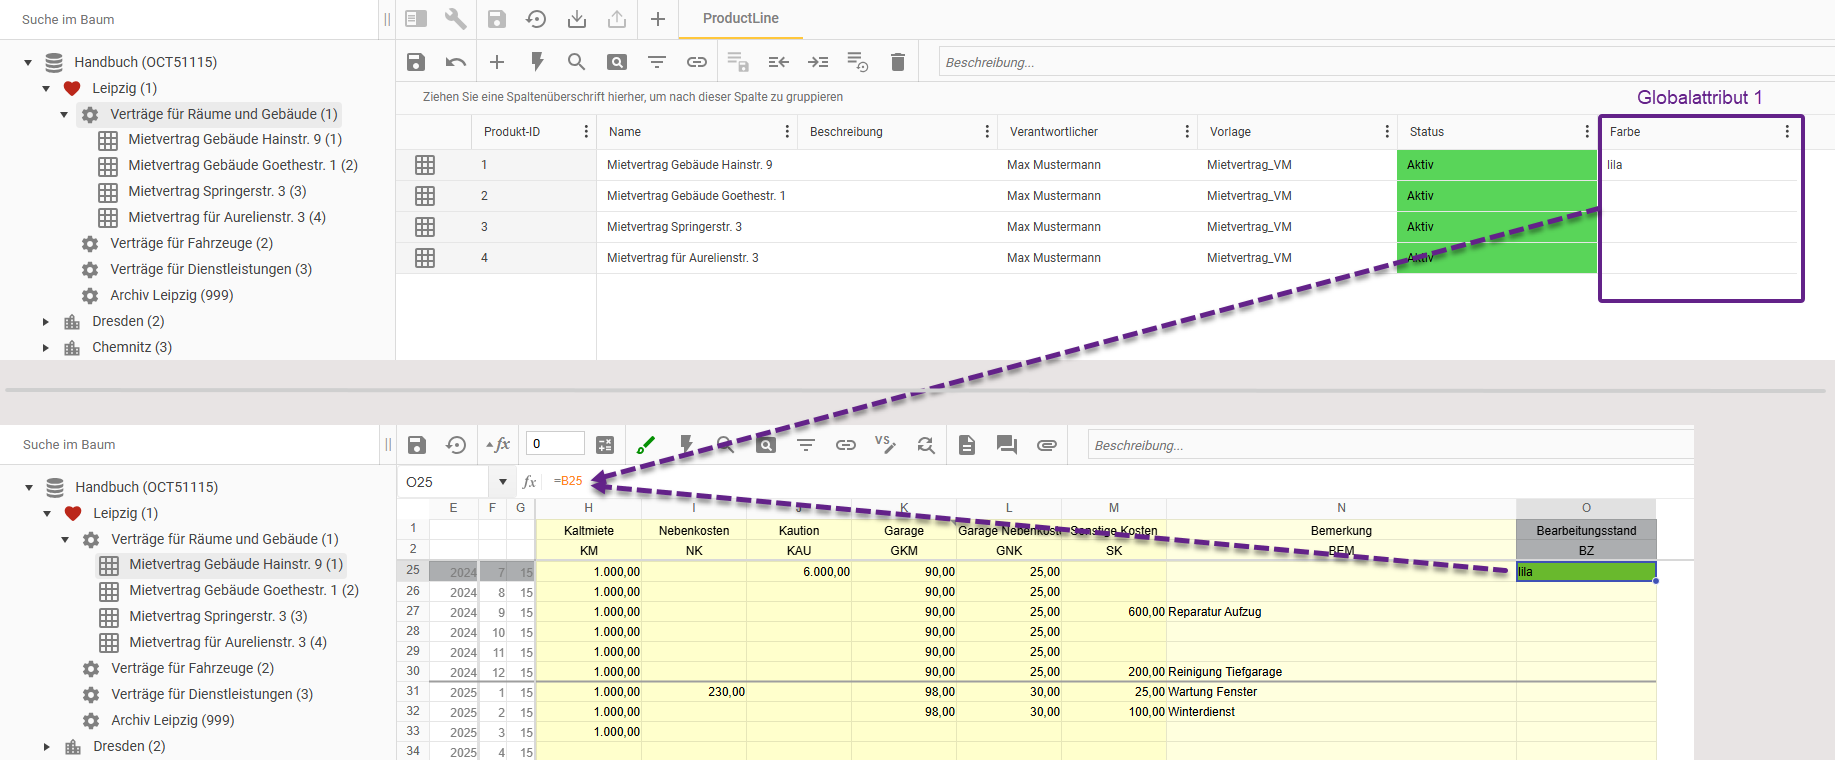
Task: Select the Mietvertrag Springerstr. 3 grid row name
Action: tap(674, 227)
